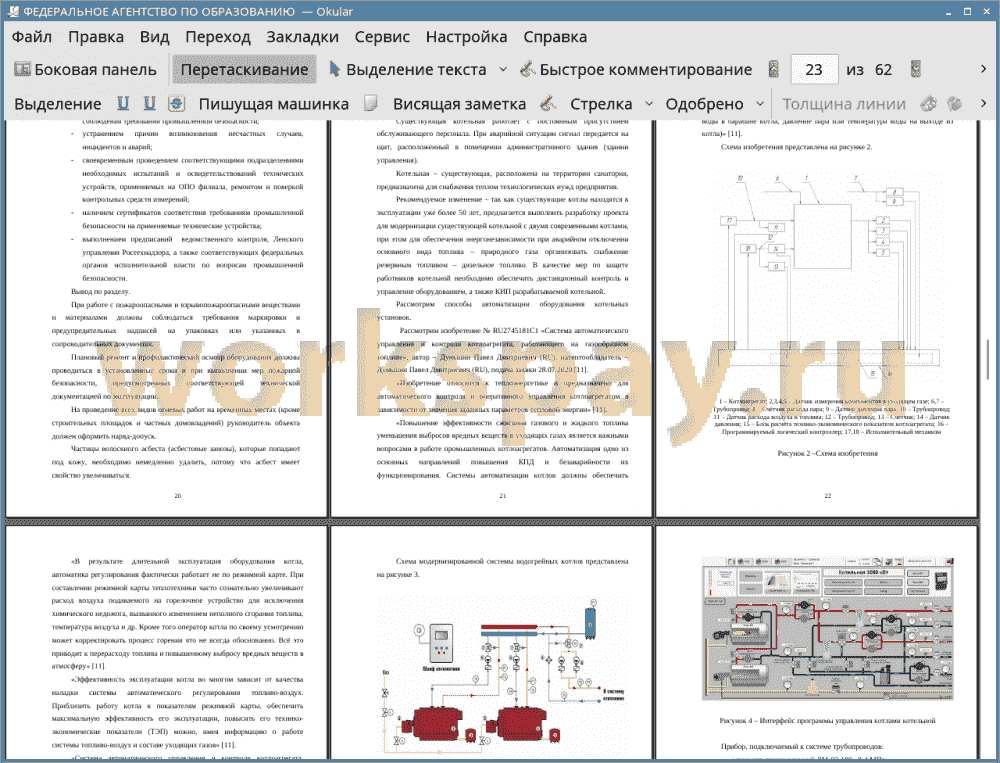Open the Вид menu
1000x763 pixels.
pyautogui.click(x=154, y=37)
